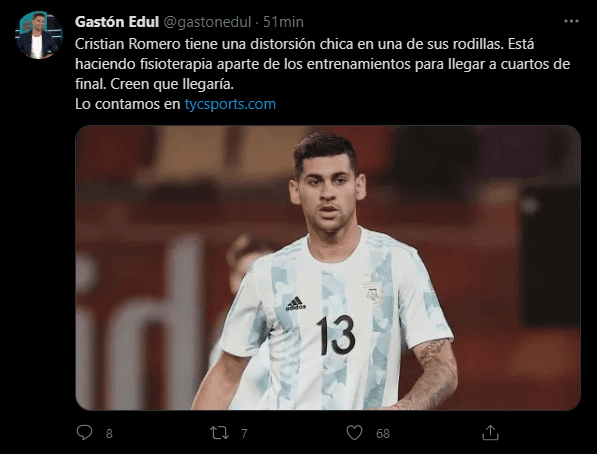Click the retweet count 7

[244, 433]
